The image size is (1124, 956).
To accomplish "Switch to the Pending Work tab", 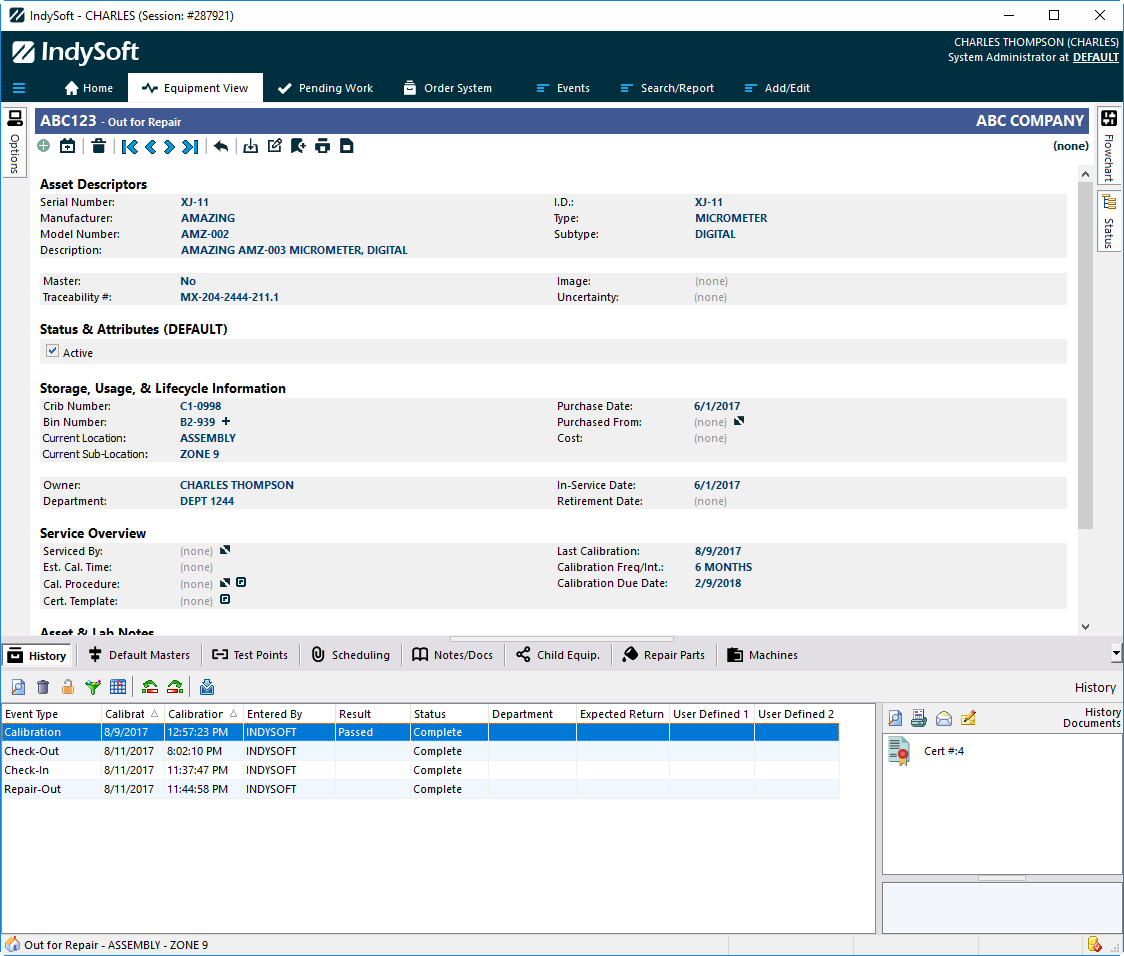I will [x=325, y=88].
